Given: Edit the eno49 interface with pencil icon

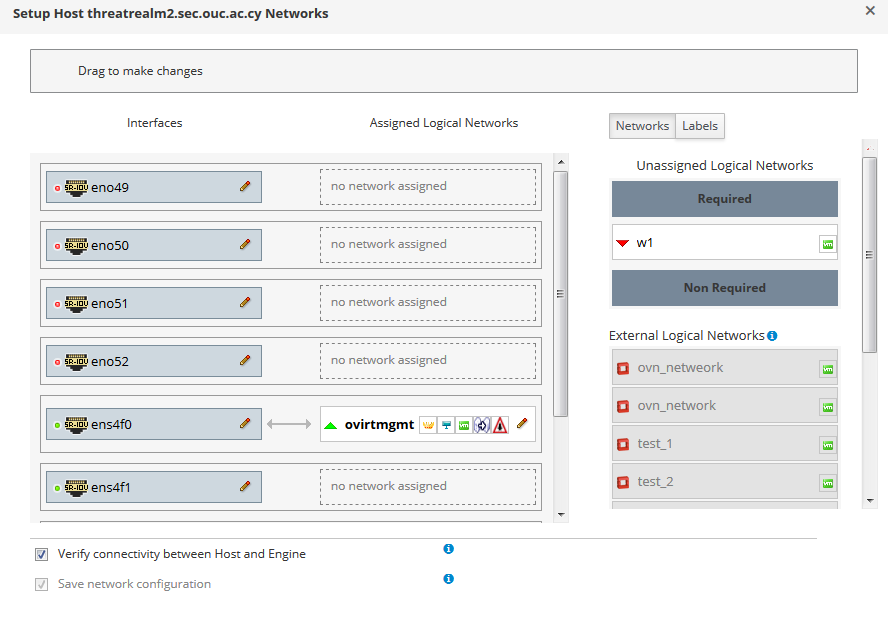Looking at the screenshot, I should (245, 186).
